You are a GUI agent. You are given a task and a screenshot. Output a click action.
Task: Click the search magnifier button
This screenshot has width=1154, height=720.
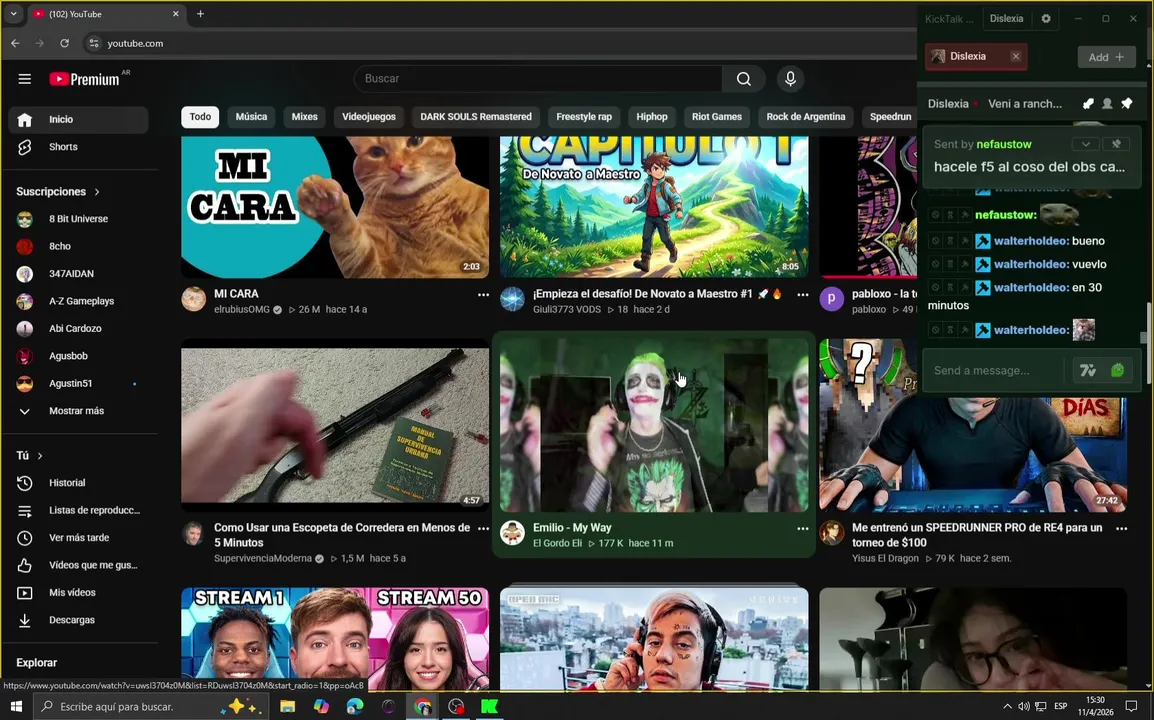coord(743,79)
